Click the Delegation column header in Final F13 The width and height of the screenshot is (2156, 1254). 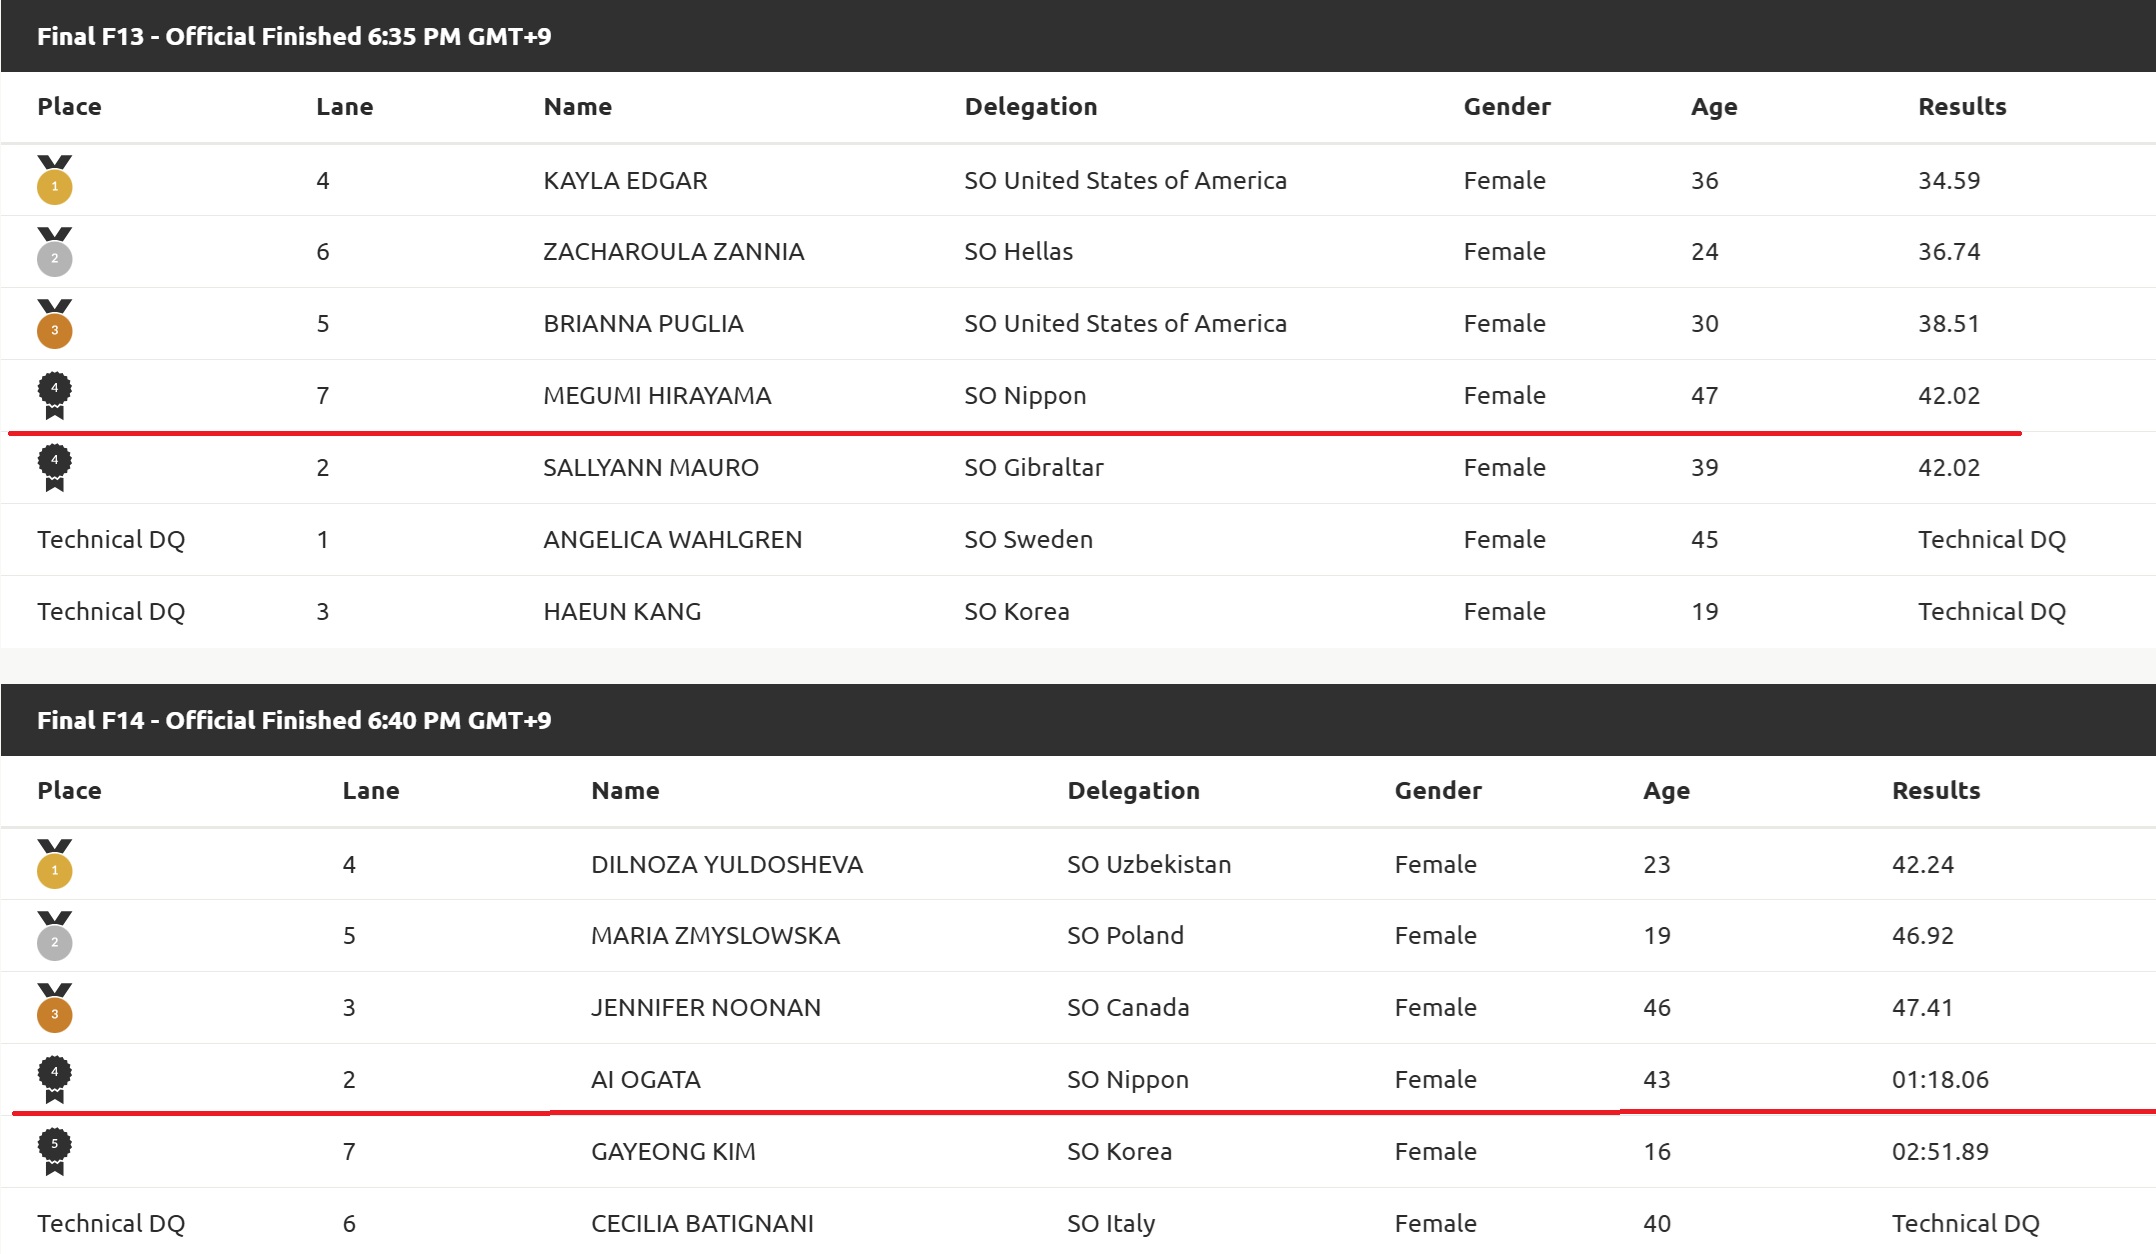(1031, 107)
